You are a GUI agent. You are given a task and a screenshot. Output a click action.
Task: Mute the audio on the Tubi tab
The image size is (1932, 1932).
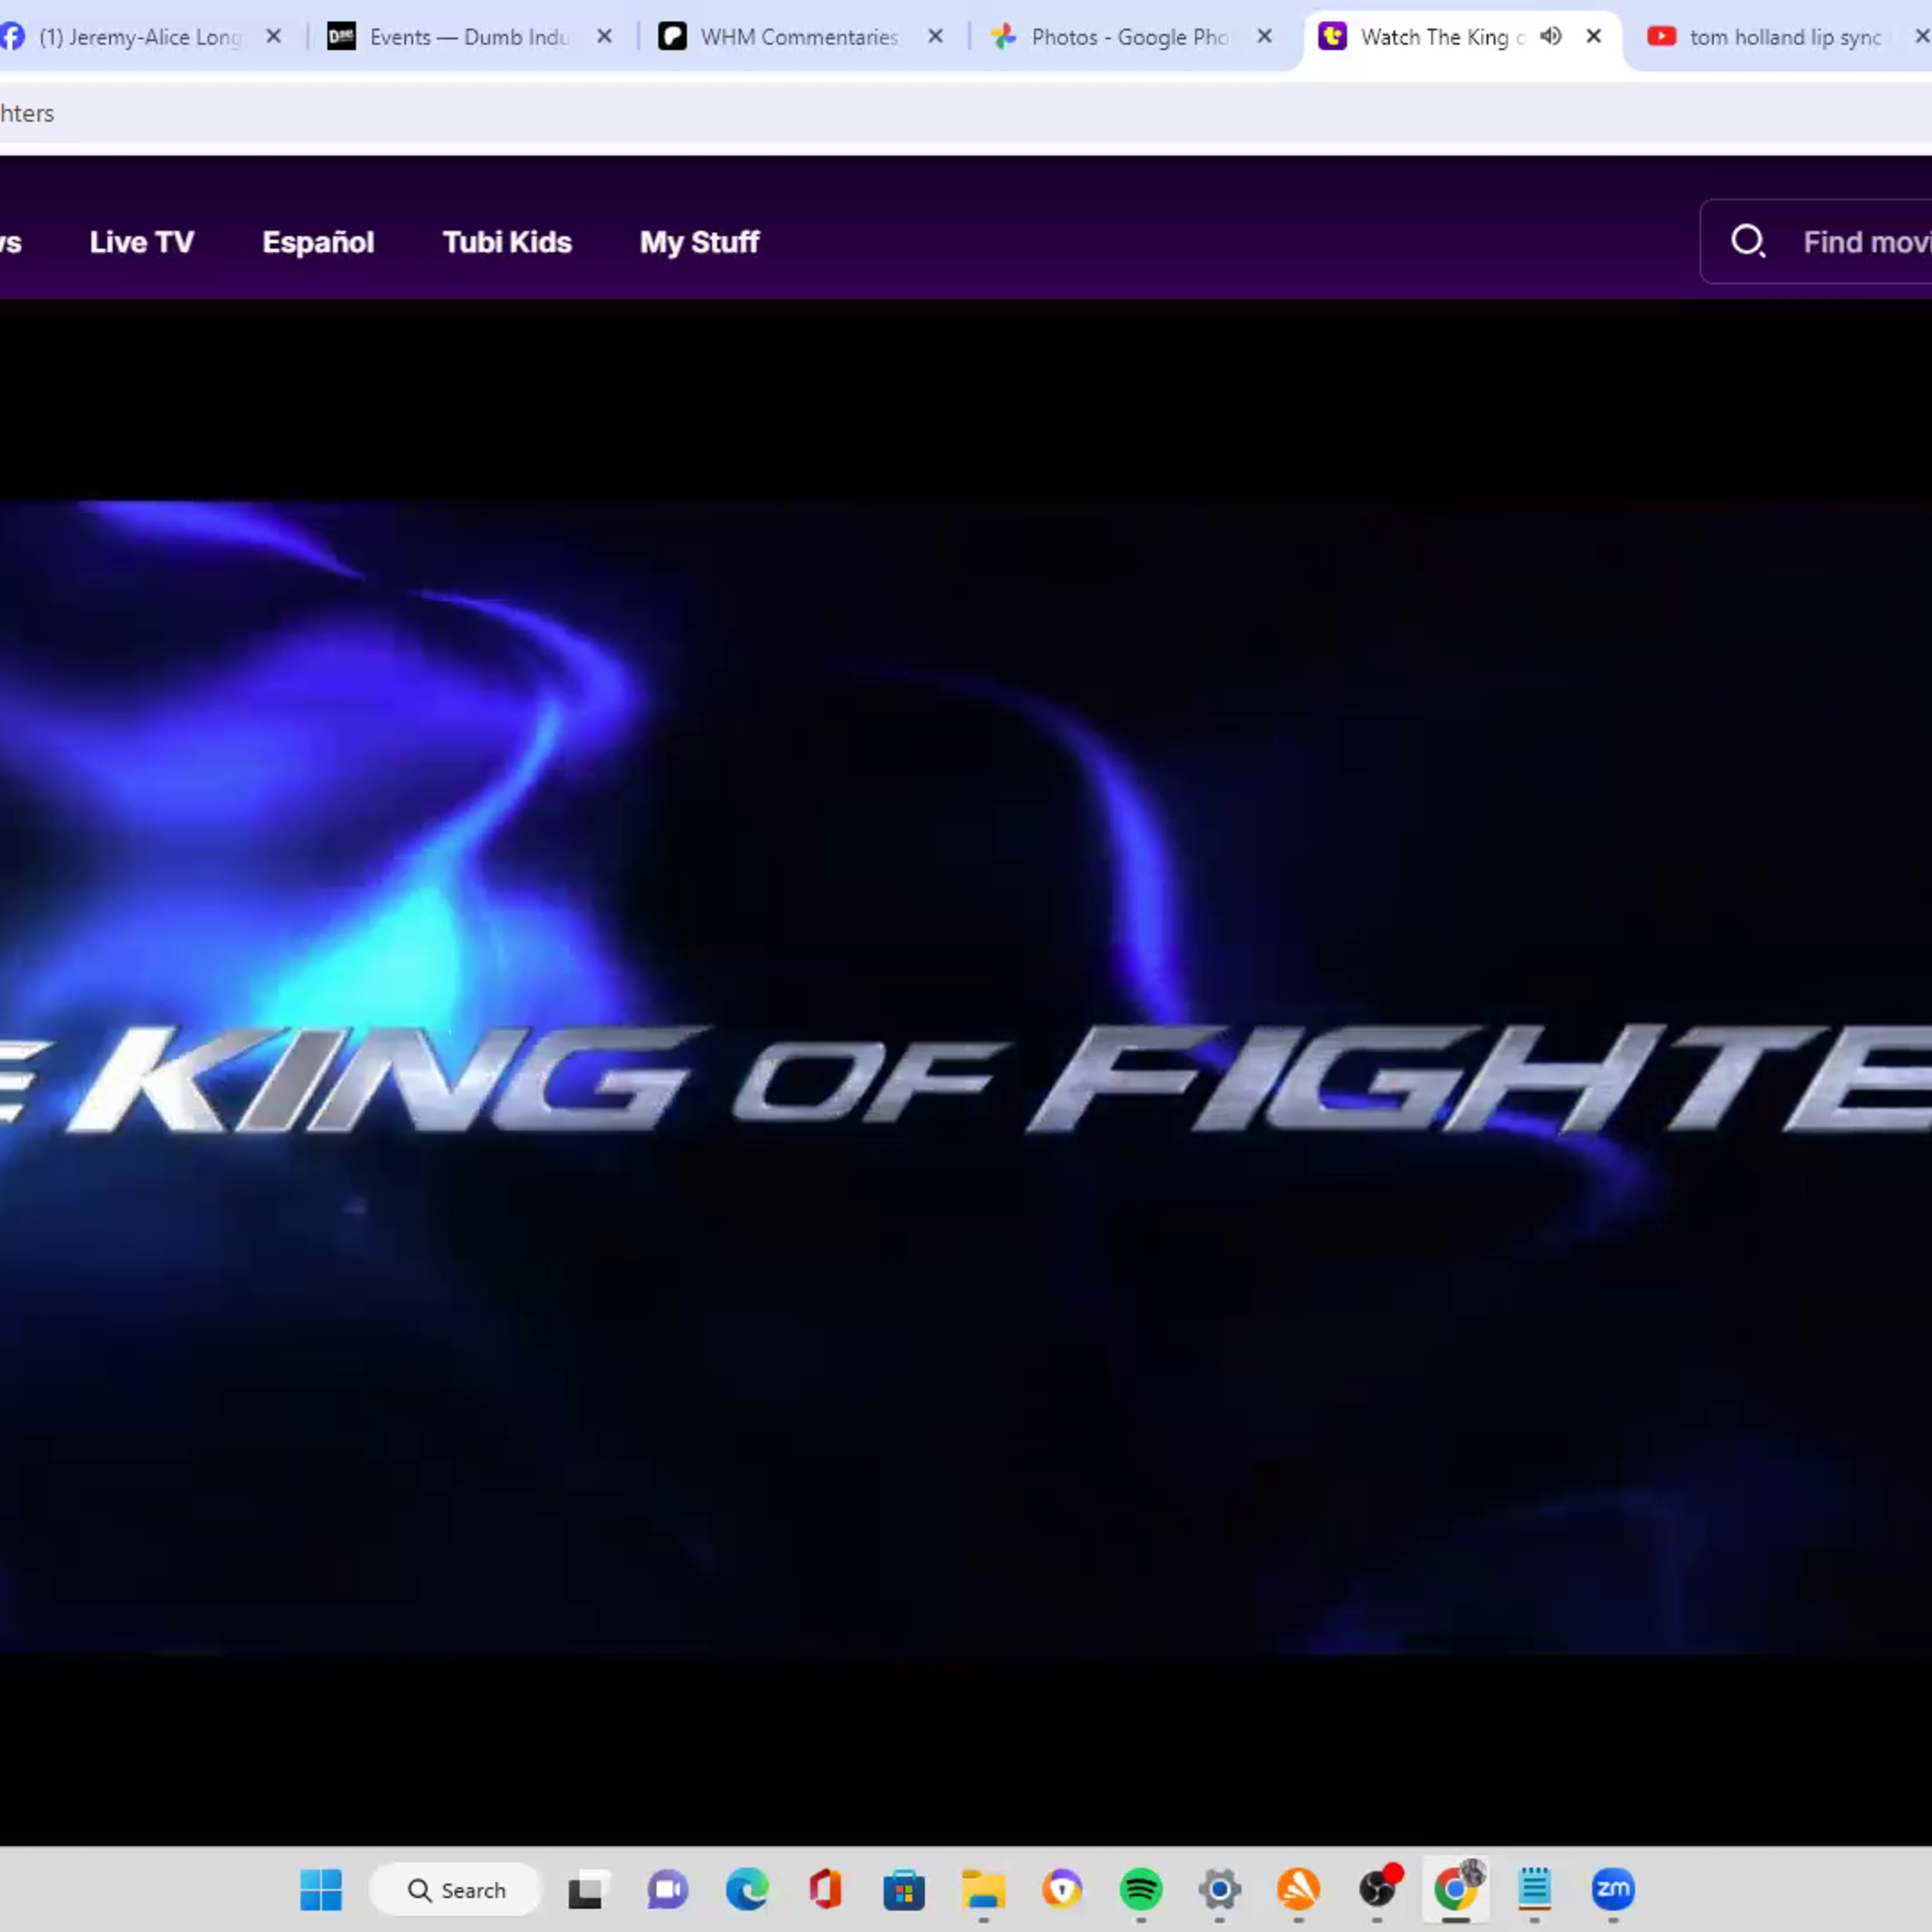click(1550, 37)
